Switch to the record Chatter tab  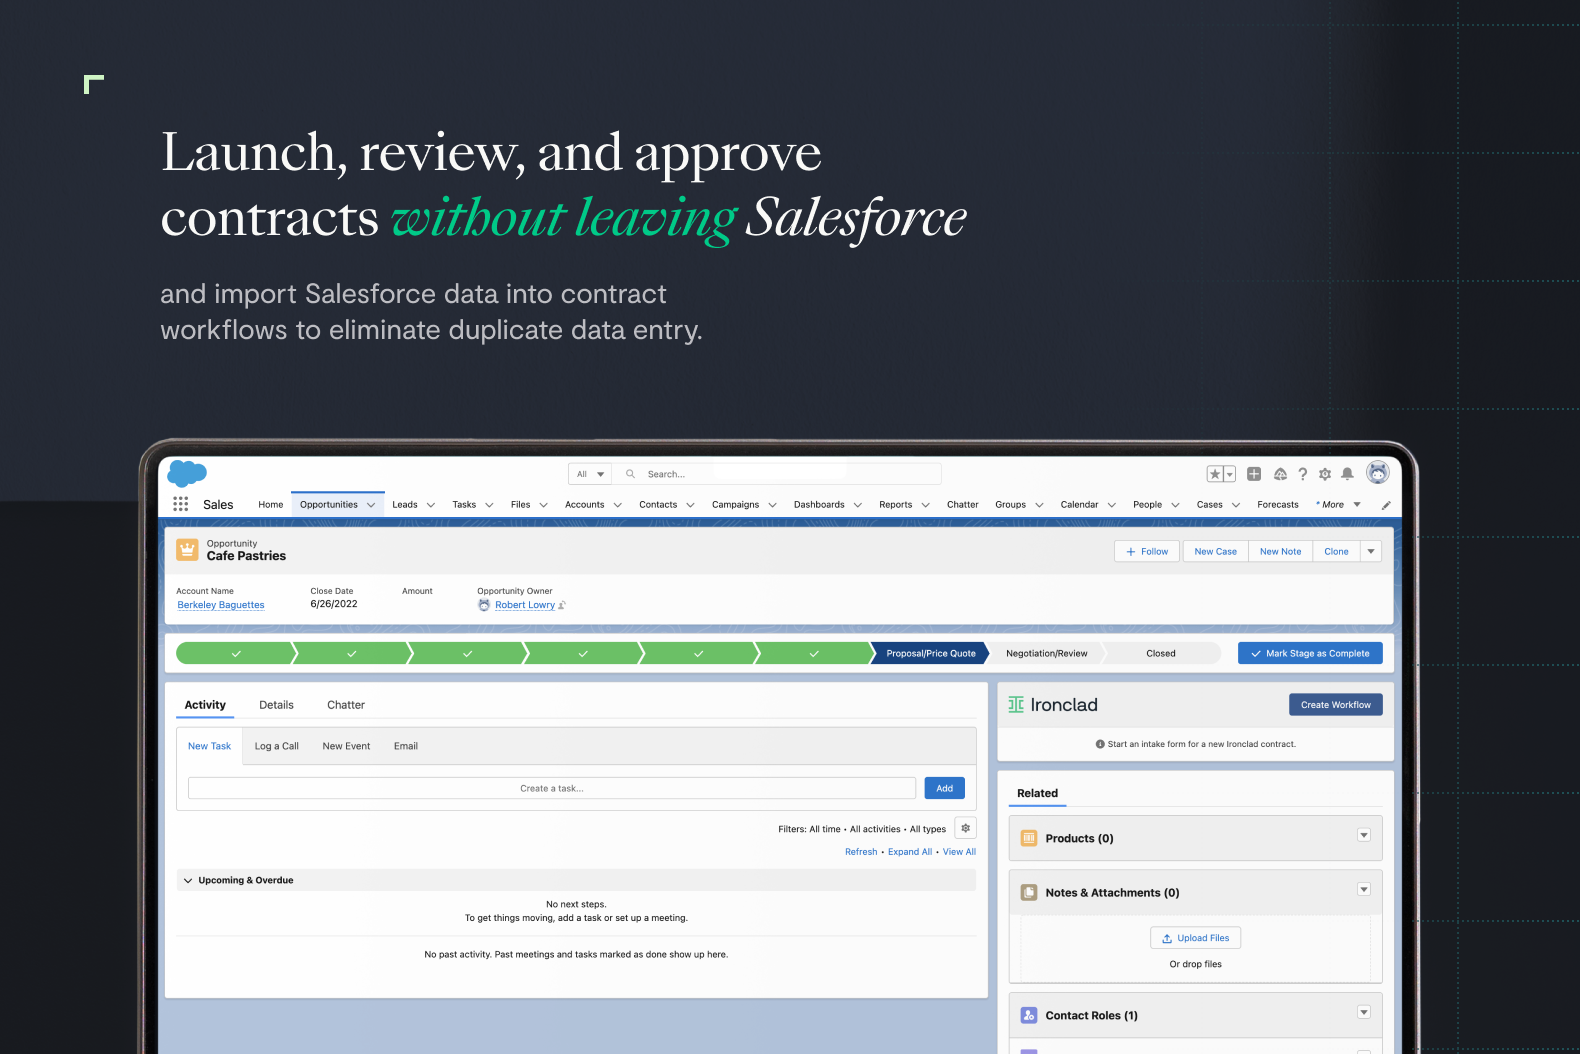346,705
